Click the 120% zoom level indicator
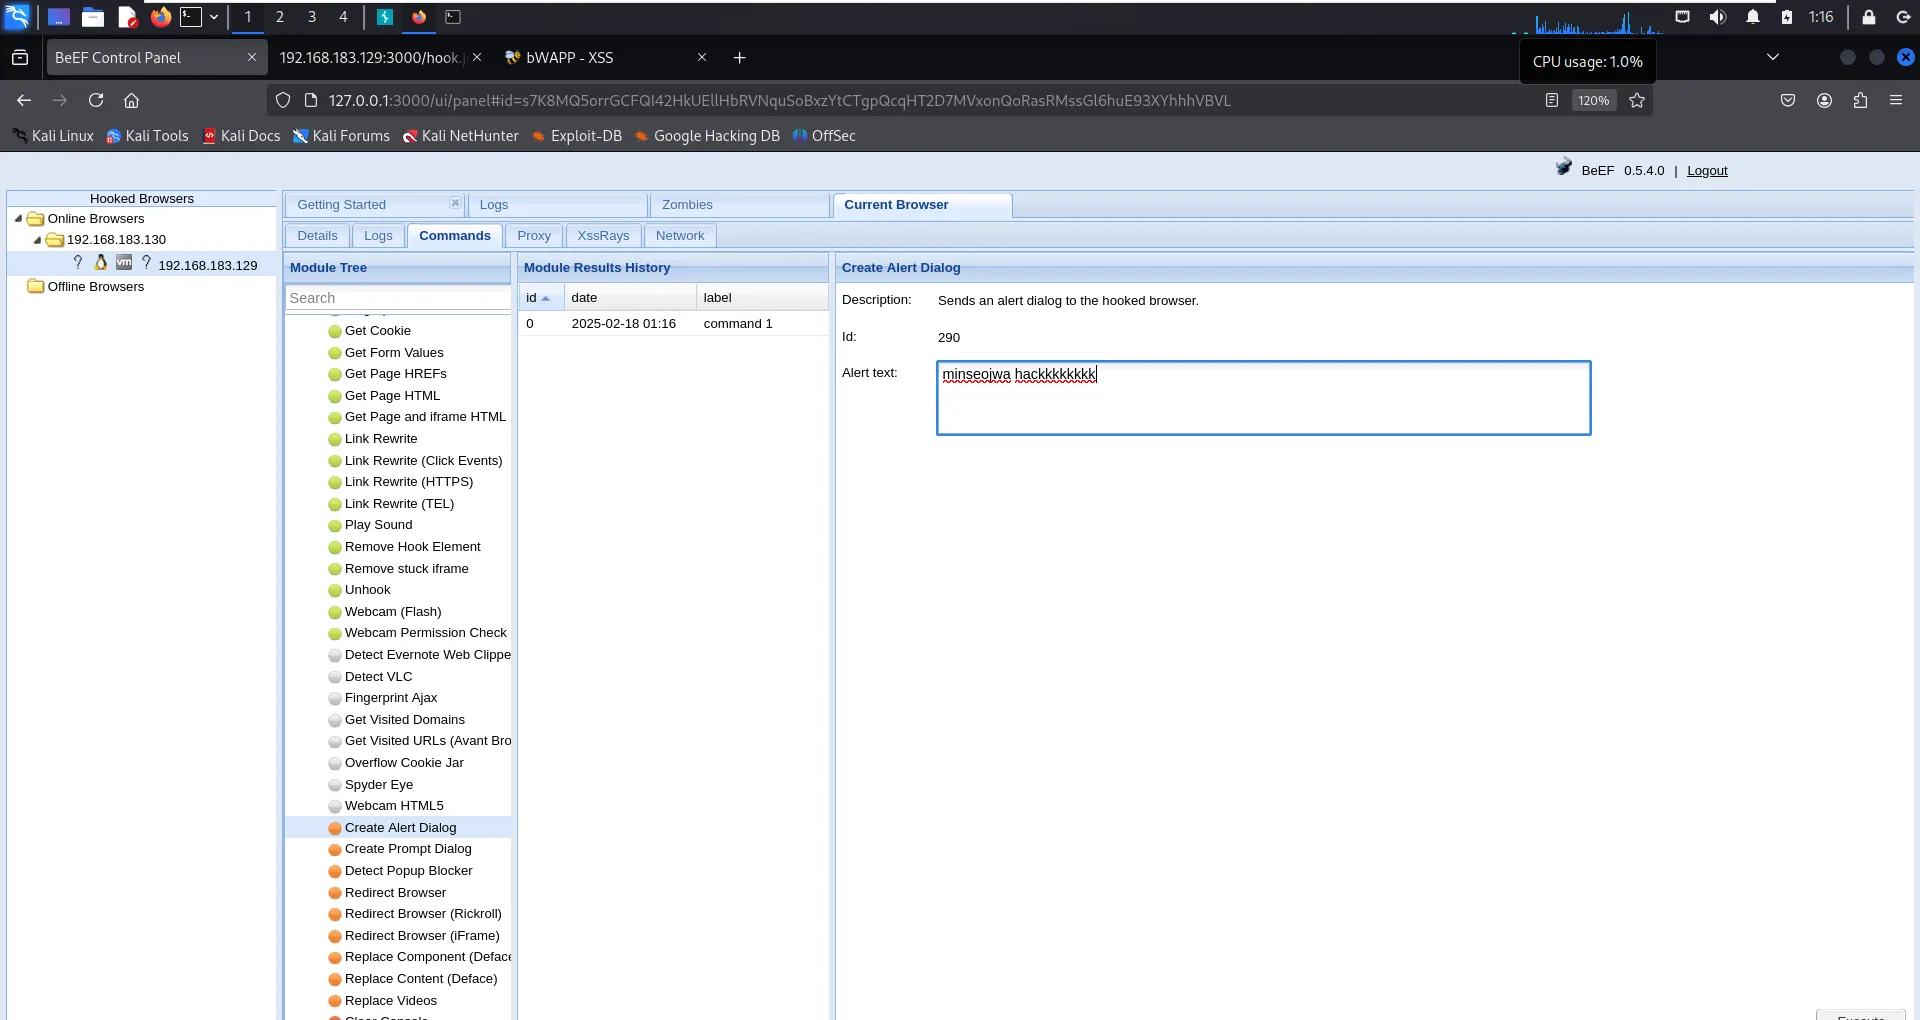Image resolution: width=1920 pixels, height=1020 pixels. pos(1594,100)
